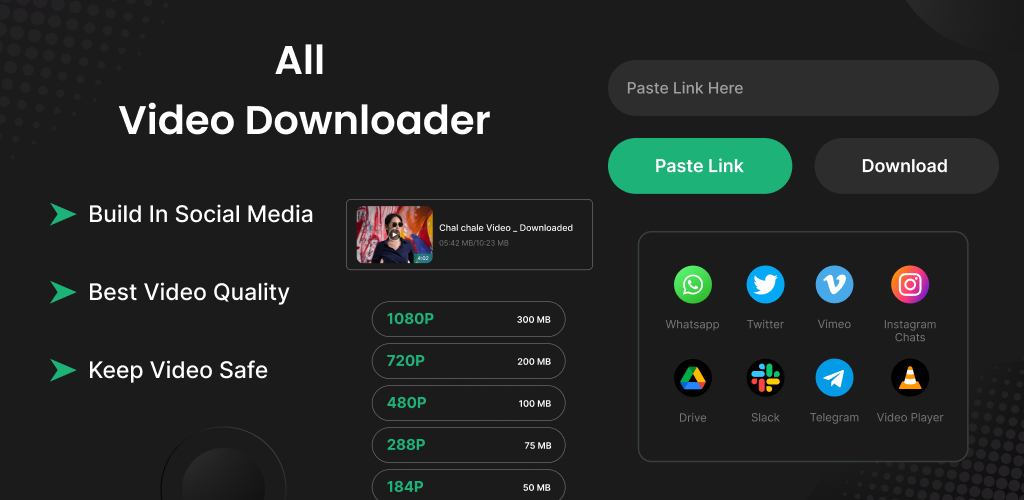Open the Chal chale Video downloaded item
Screen dimensions: 1024x500
[x=469, y=234]
